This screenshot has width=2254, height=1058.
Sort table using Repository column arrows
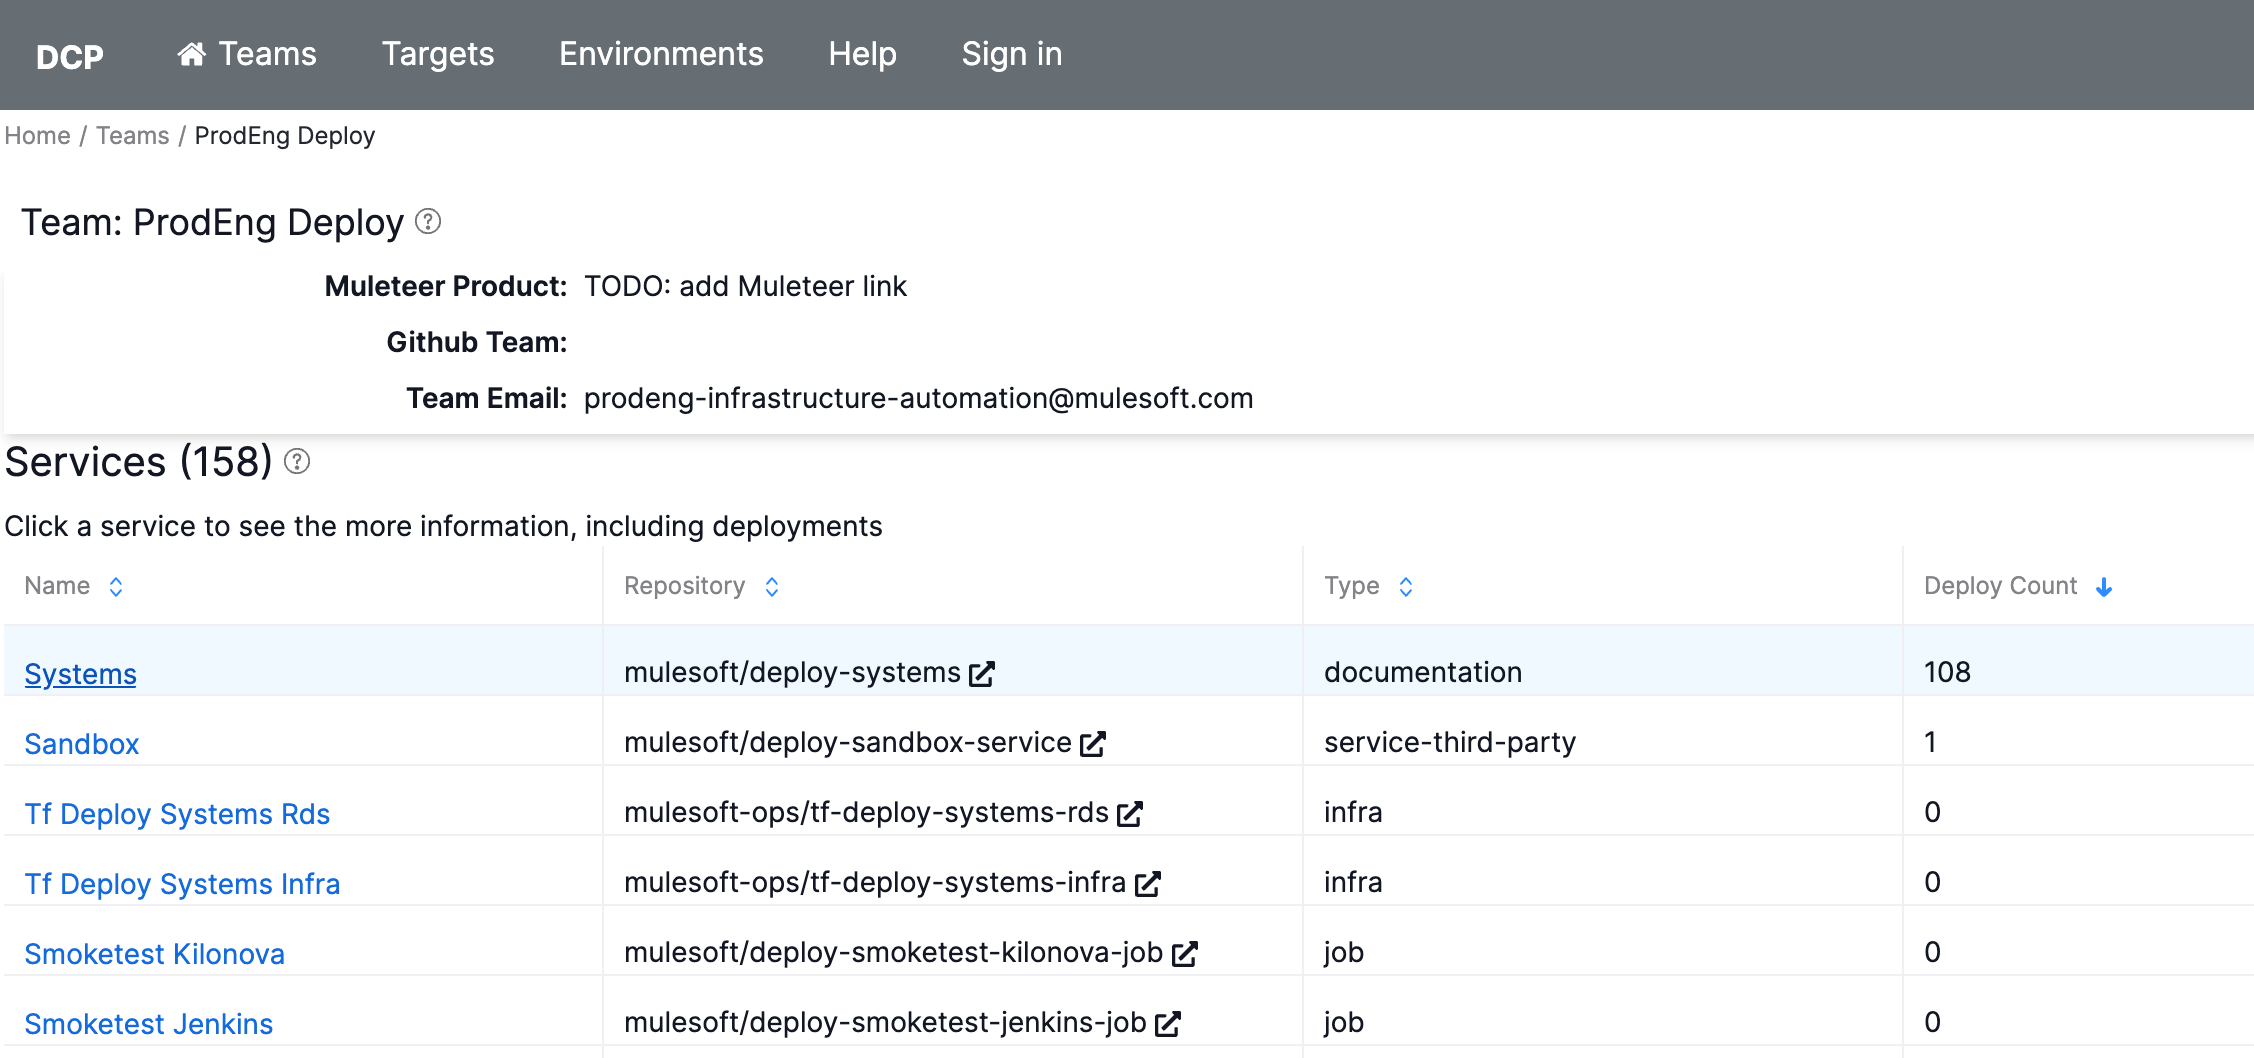(x=772, y=587)
